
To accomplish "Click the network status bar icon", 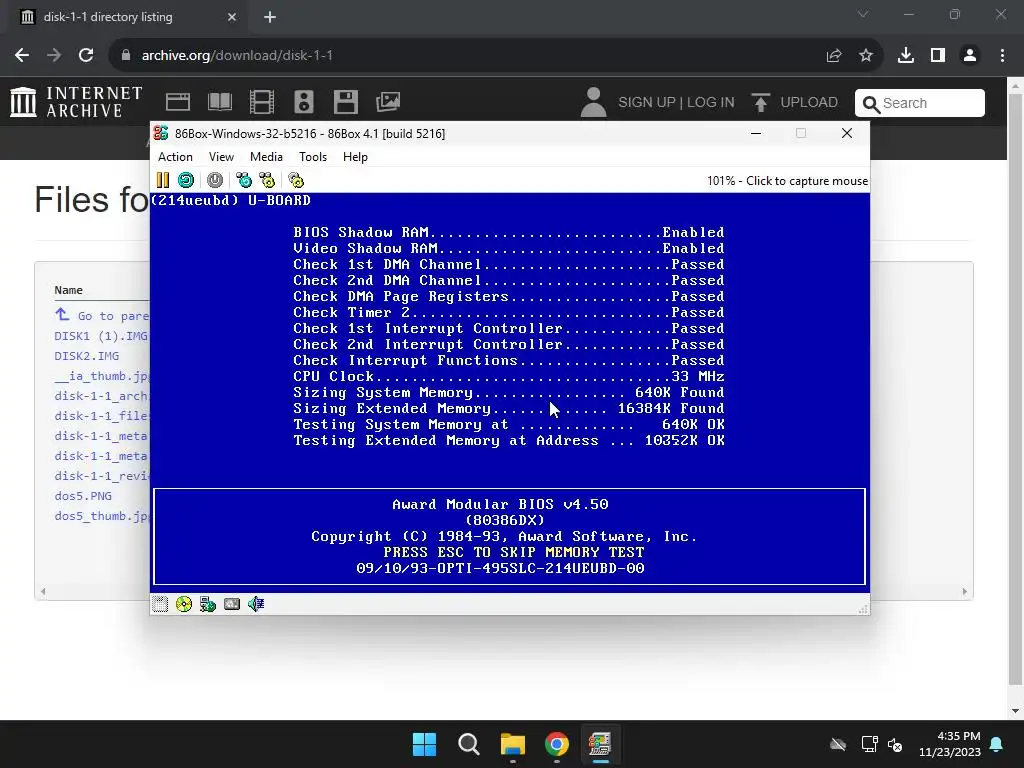I will coord(208,604).
